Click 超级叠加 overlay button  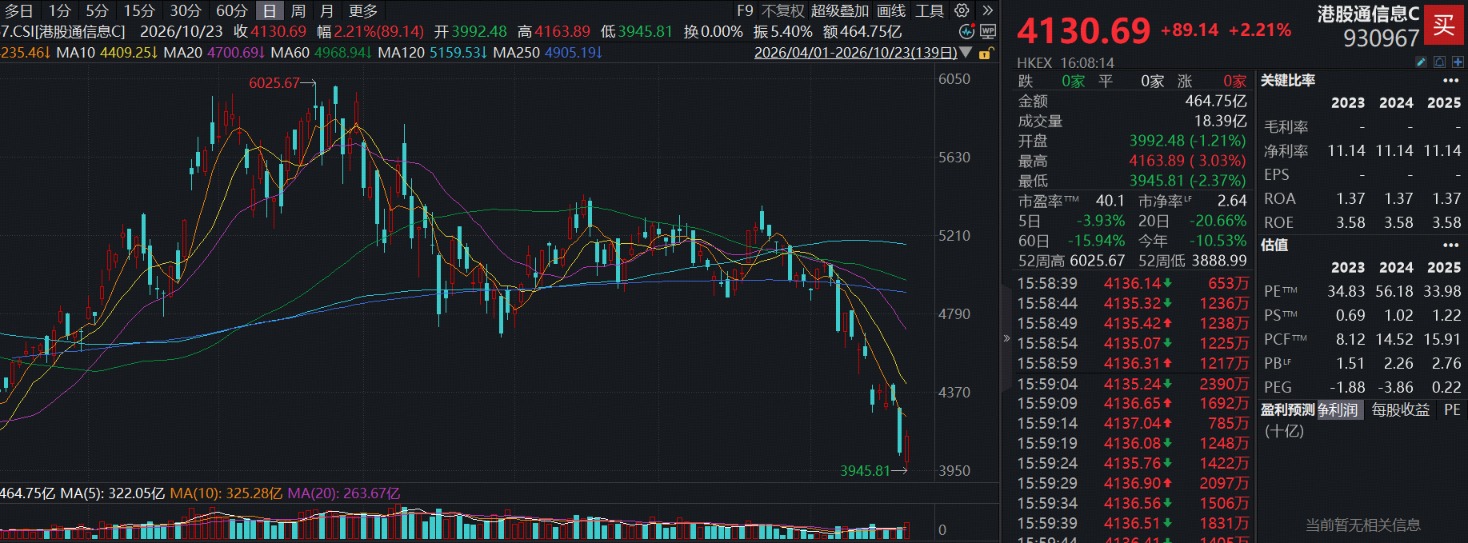(839, 11)
